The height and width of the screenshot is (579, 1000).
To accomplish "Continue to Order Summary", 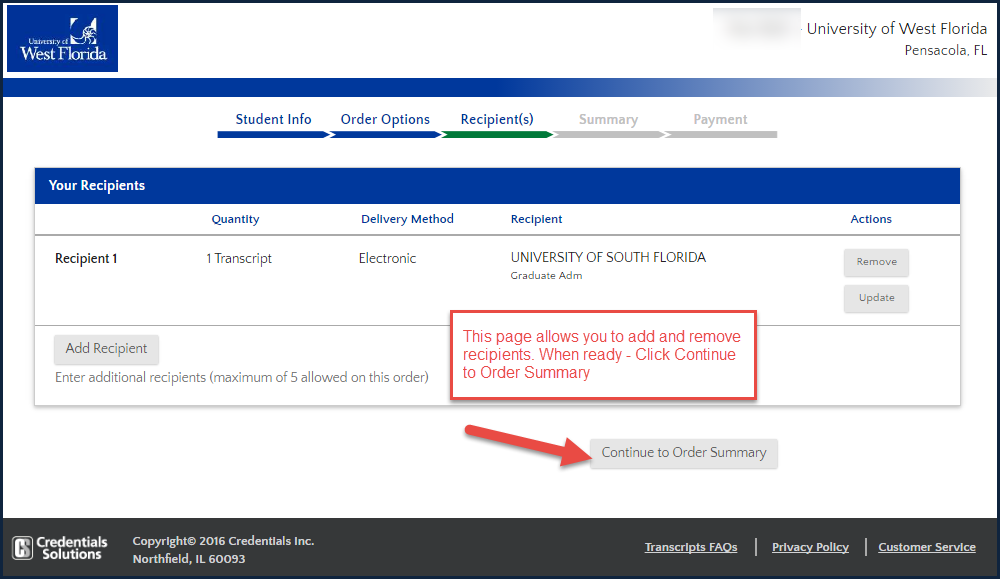I will 684,453.
